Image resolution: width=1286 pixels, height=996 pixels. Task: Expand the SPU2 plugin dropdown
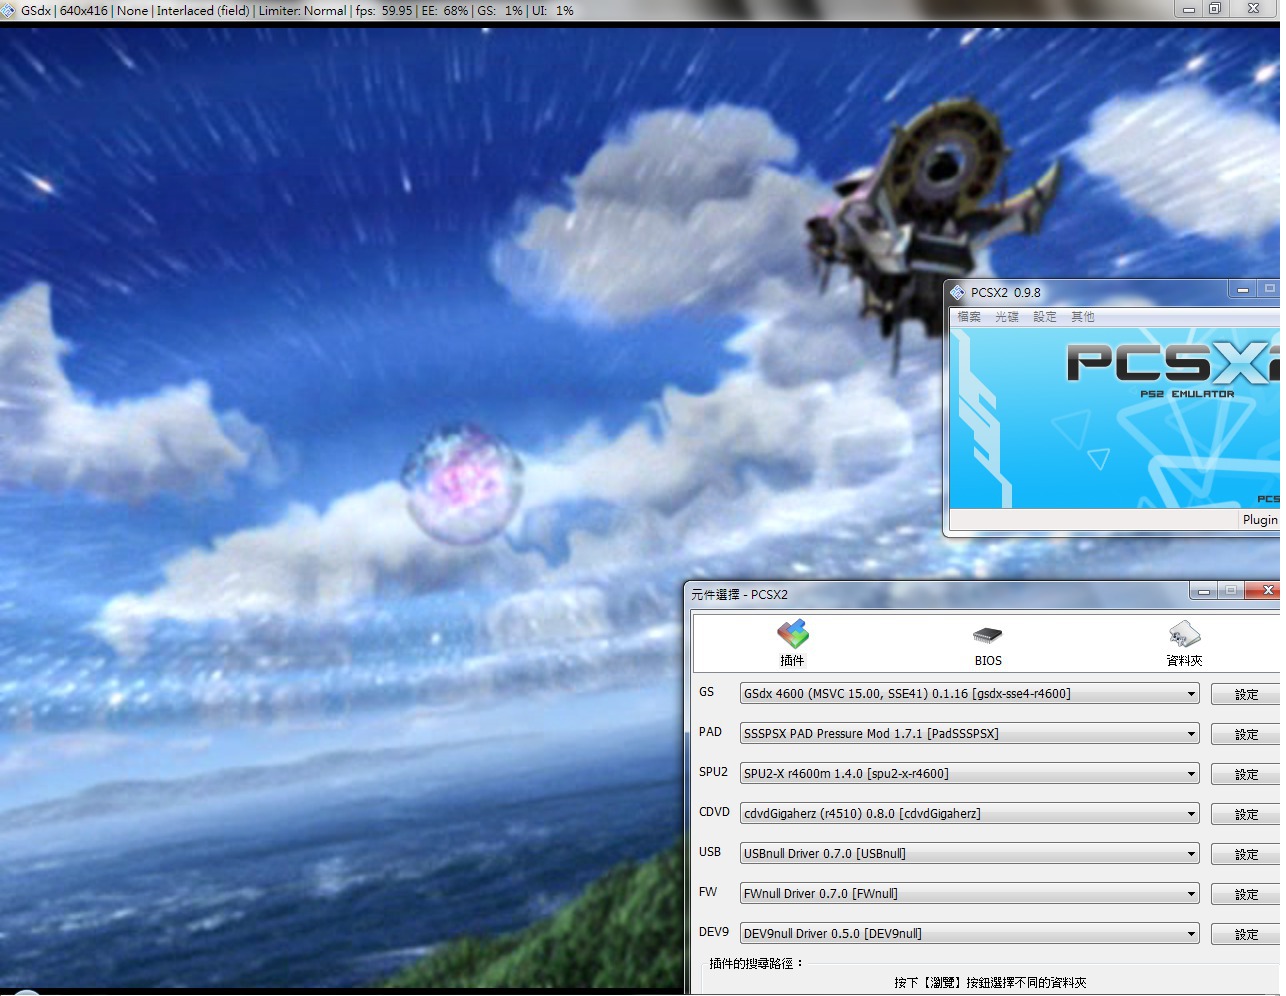tap(969, 773)
